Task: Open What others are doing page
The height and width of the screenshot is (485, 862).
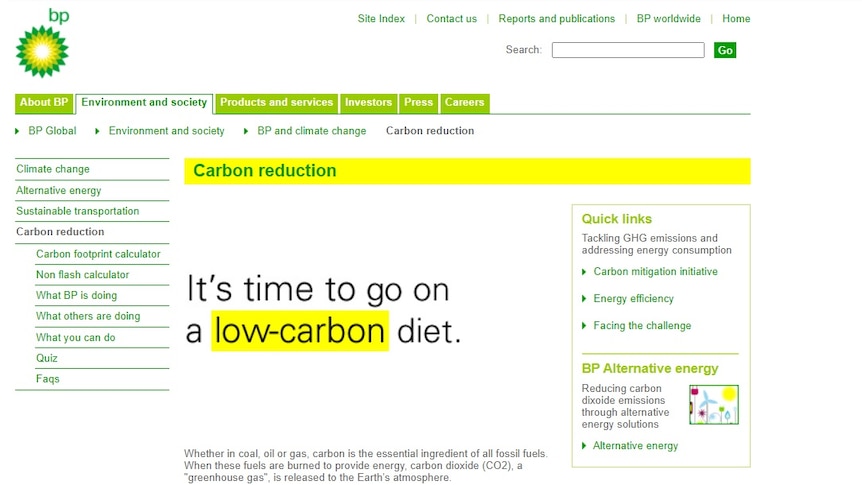Action: tap(88, 316)
